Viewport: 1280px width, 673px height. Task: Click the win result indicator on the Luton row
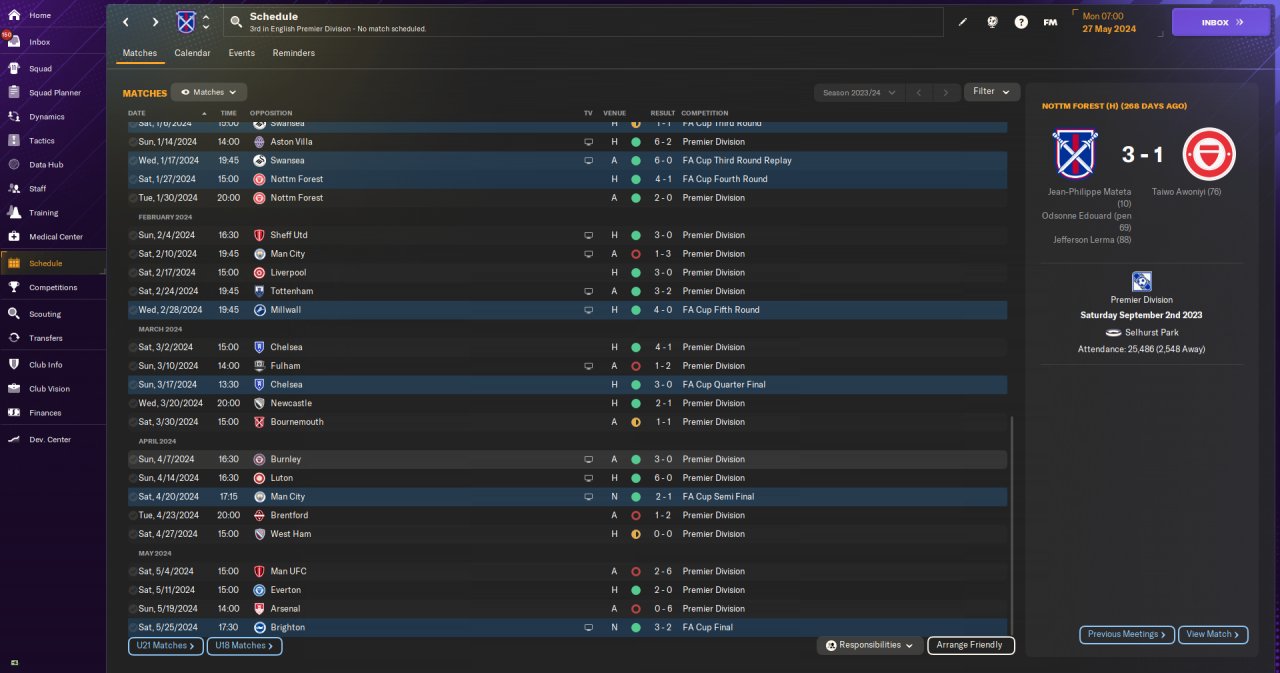point(635,478)
